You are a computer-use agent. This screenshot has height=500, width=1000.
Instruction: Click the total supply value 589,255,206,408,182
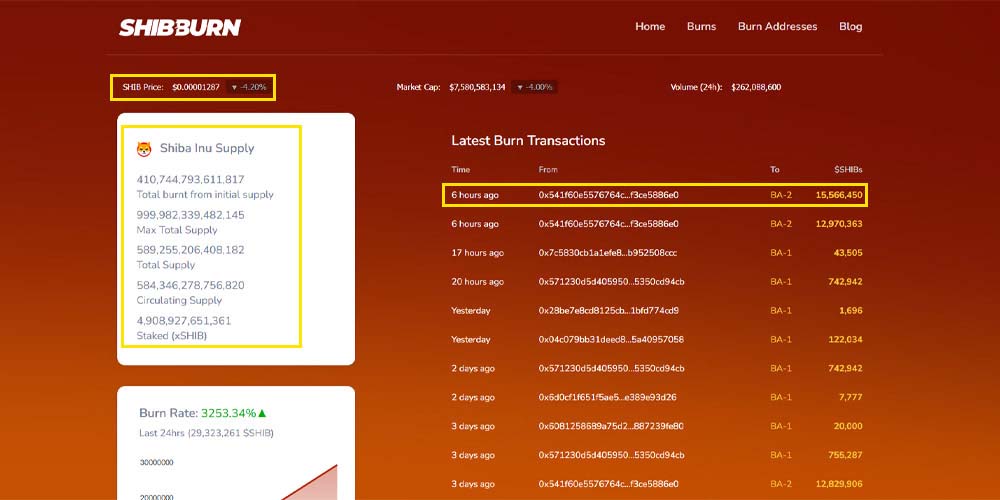(190, 250)
